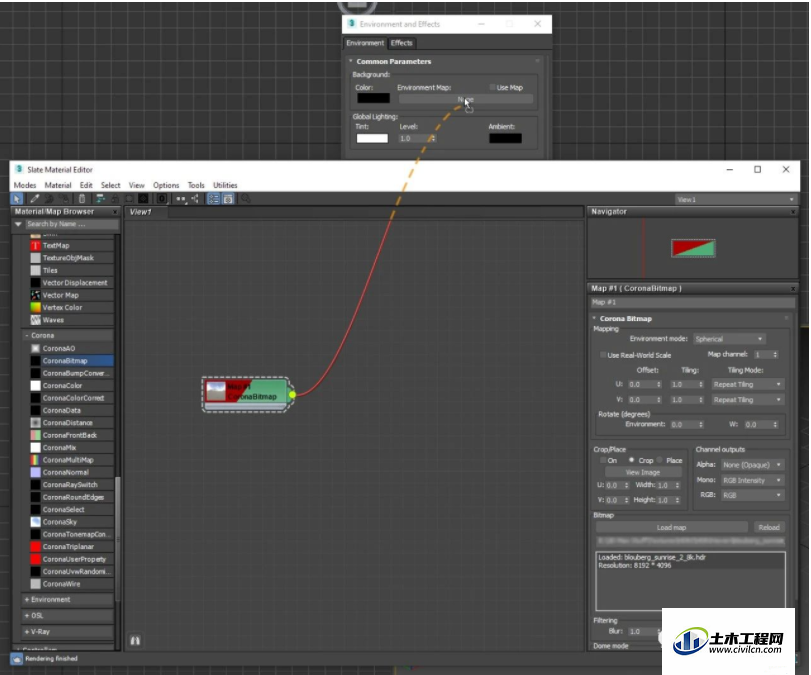The height and width of the screenshot is (675, 811).
Task: Click Select by Material icon
Action: 246,199
